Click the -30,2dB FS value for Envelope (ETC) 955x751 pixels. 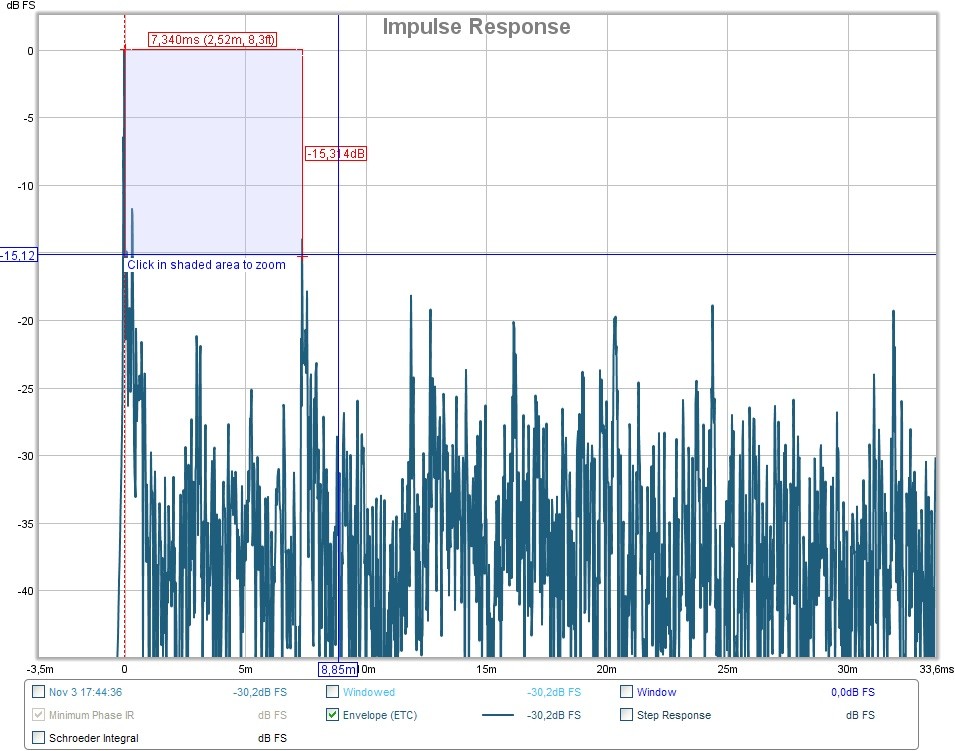[554, 715]
